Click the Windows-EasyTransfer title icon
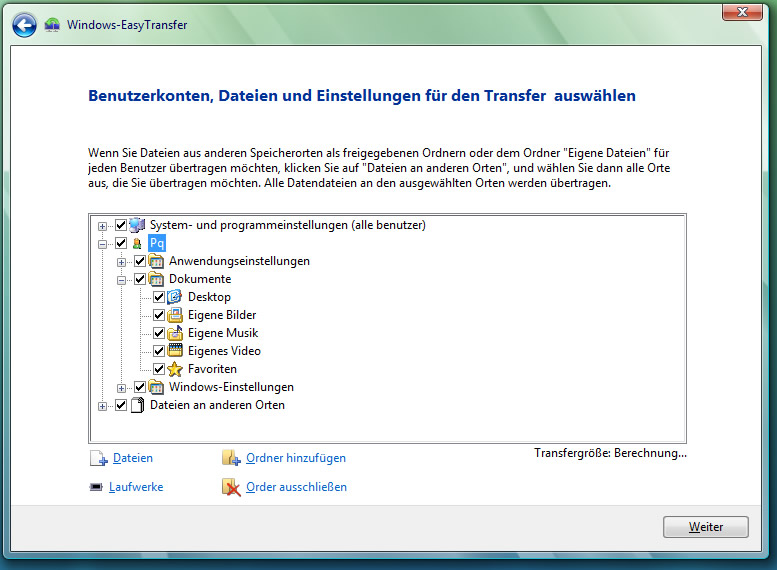777x570 pixels. click(x=52, y=24)
